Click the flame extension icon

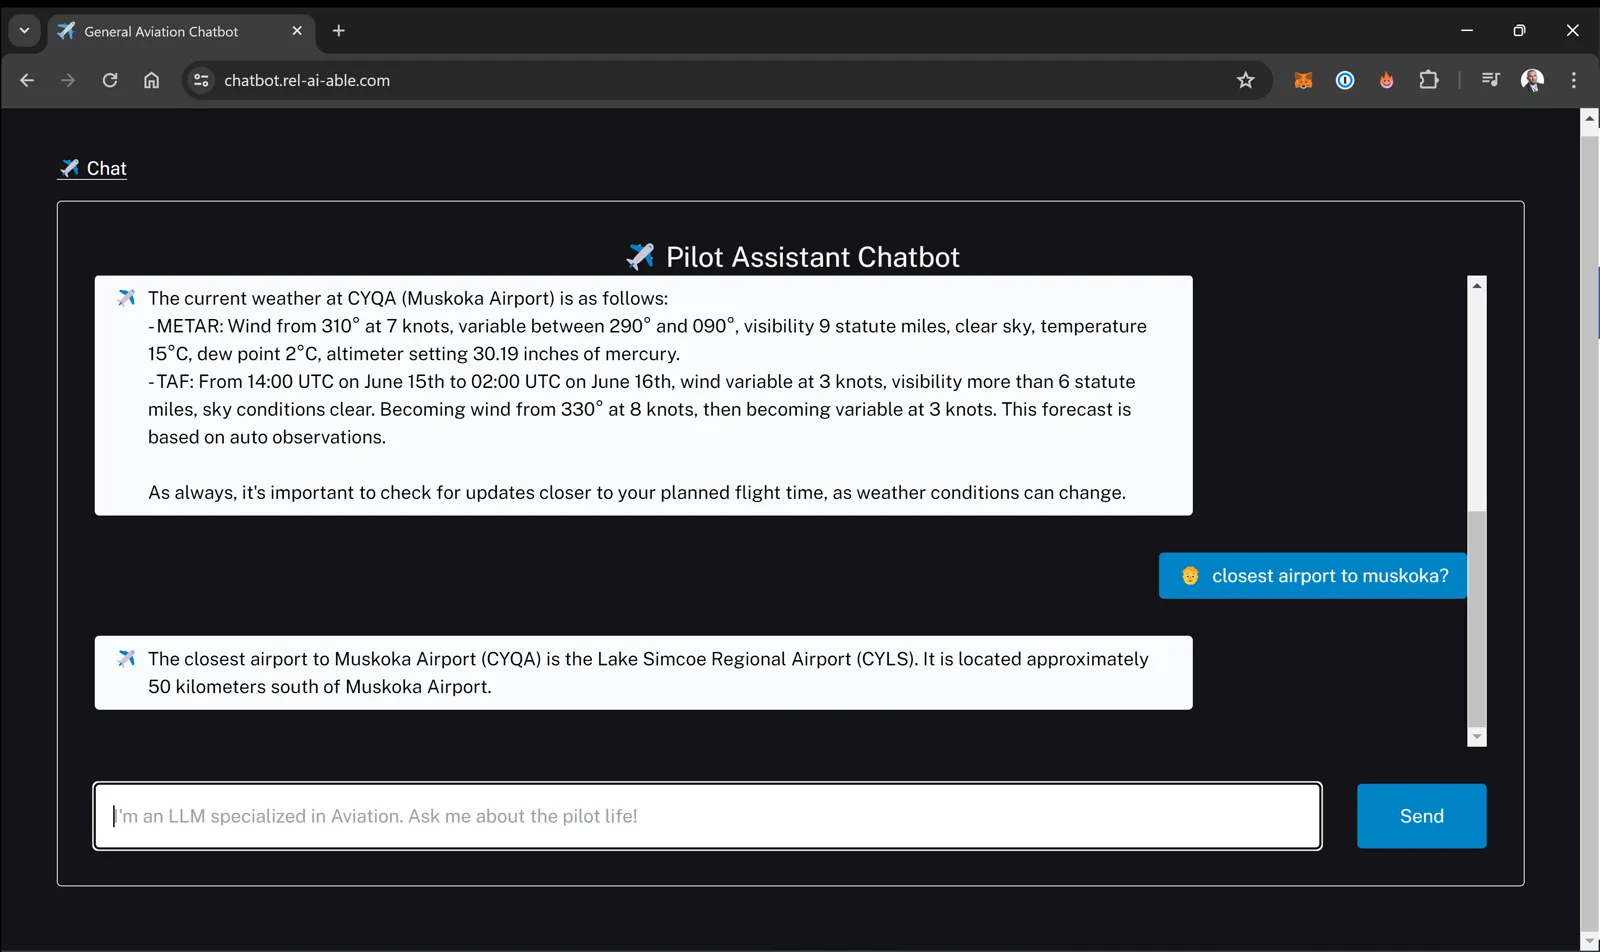(x=1387, y=80)
